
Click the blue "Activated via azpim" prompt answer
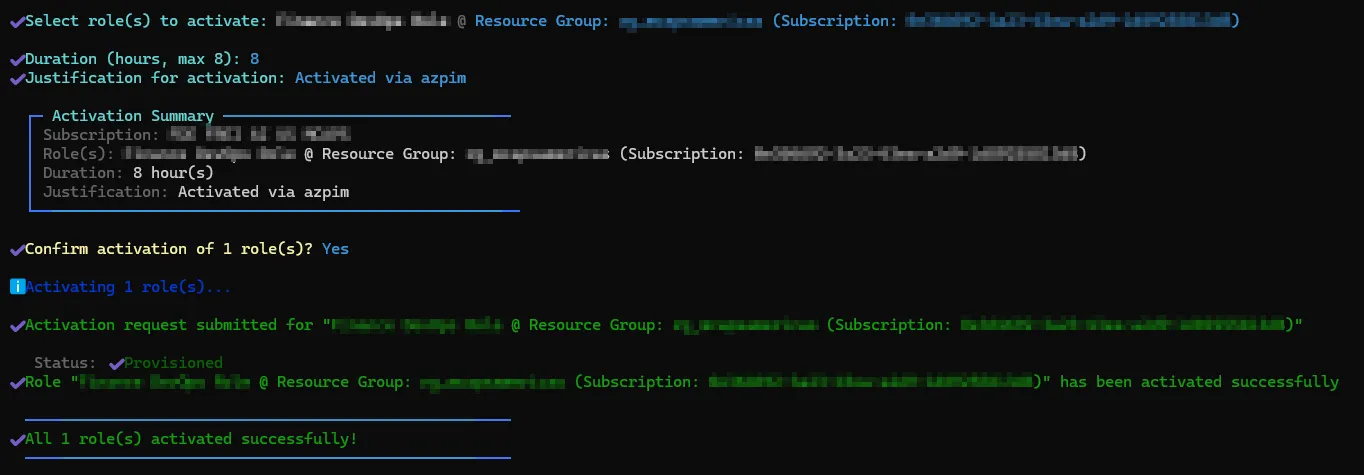point(380,78)
